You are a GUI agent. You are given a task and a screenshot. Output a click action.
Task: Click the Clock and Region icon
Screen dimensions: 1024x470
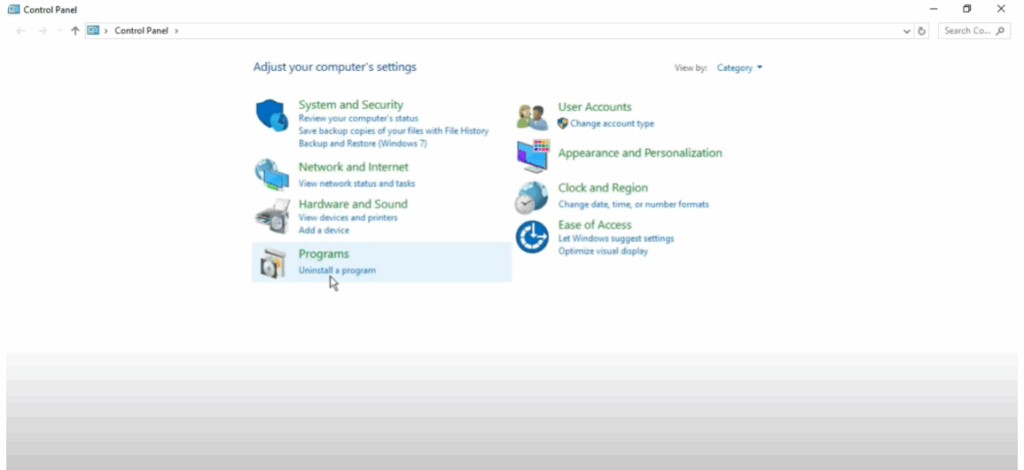click(x=532, y=197)
